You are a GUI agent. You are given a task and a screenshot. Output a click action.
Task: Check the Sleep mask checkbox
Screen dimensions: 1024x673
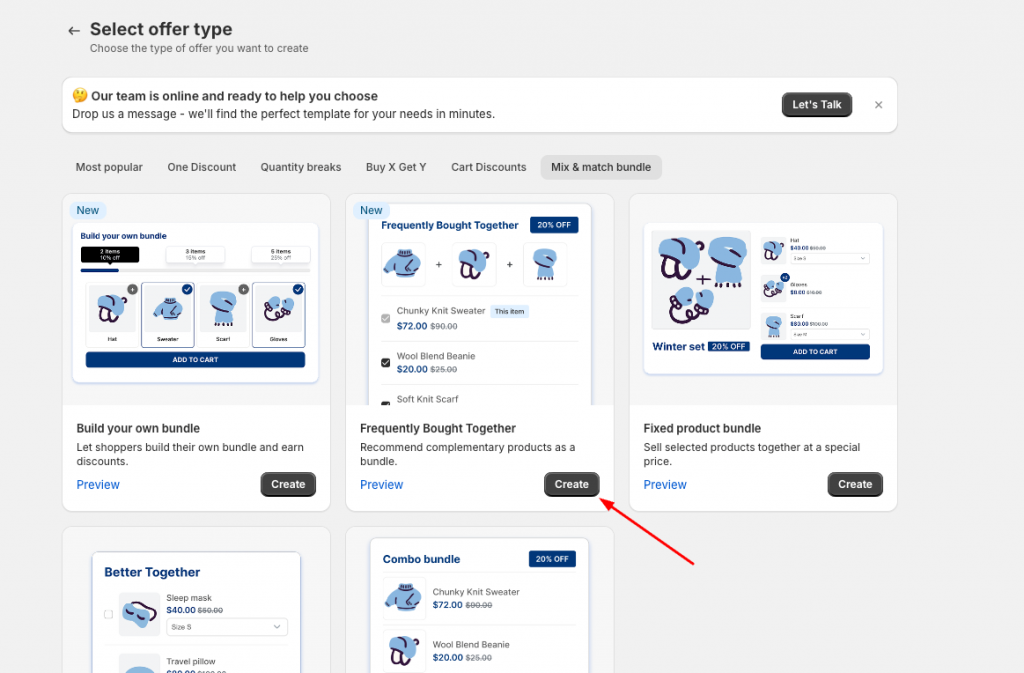pos(108,614)
